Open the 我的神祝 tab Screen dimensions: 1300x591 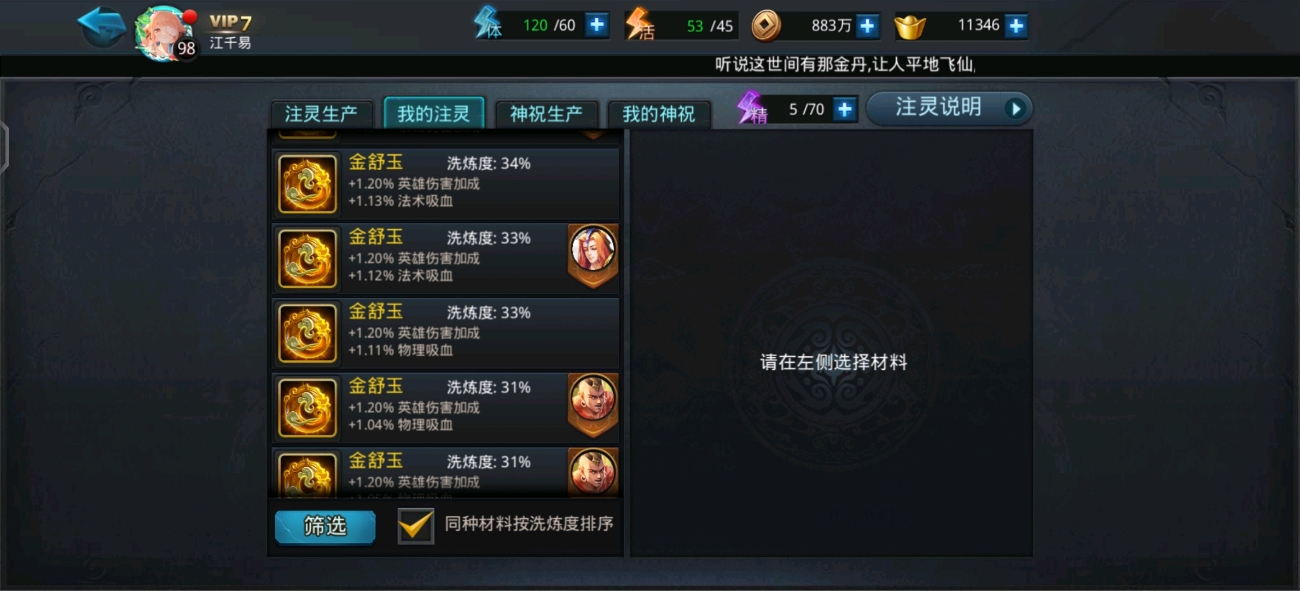click(659, 114)
